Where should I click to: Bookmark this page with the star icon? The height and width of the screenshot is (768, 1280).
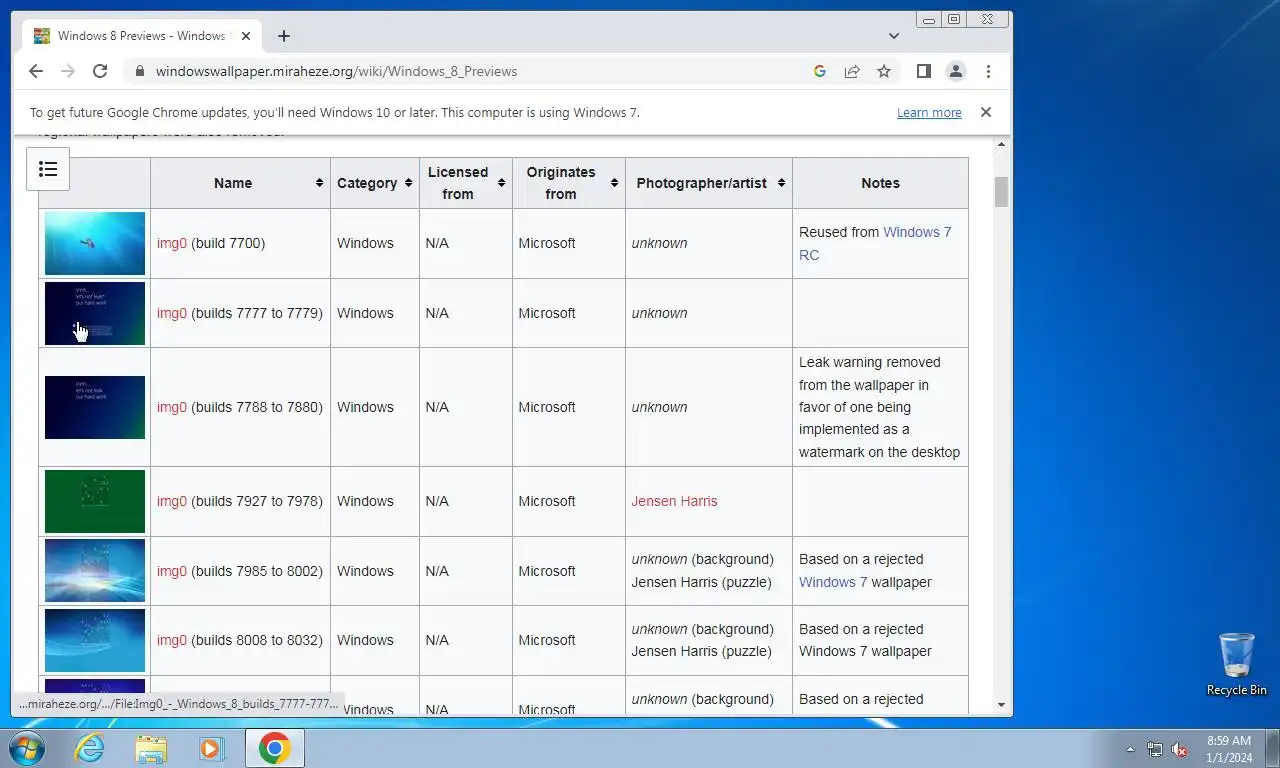pyautogui.click(x=884, y=71)
